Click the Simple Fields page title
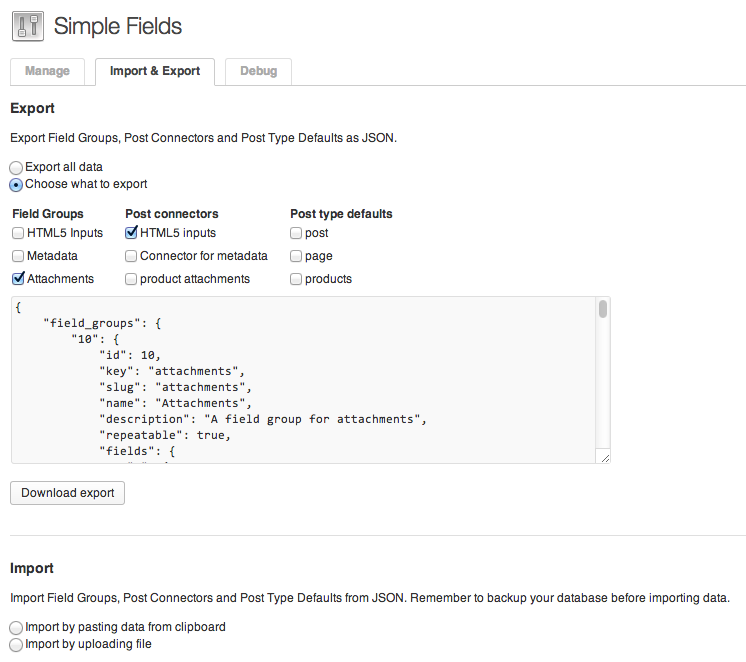746x662 pixels. pyautogui.click(x=118, y=26)
